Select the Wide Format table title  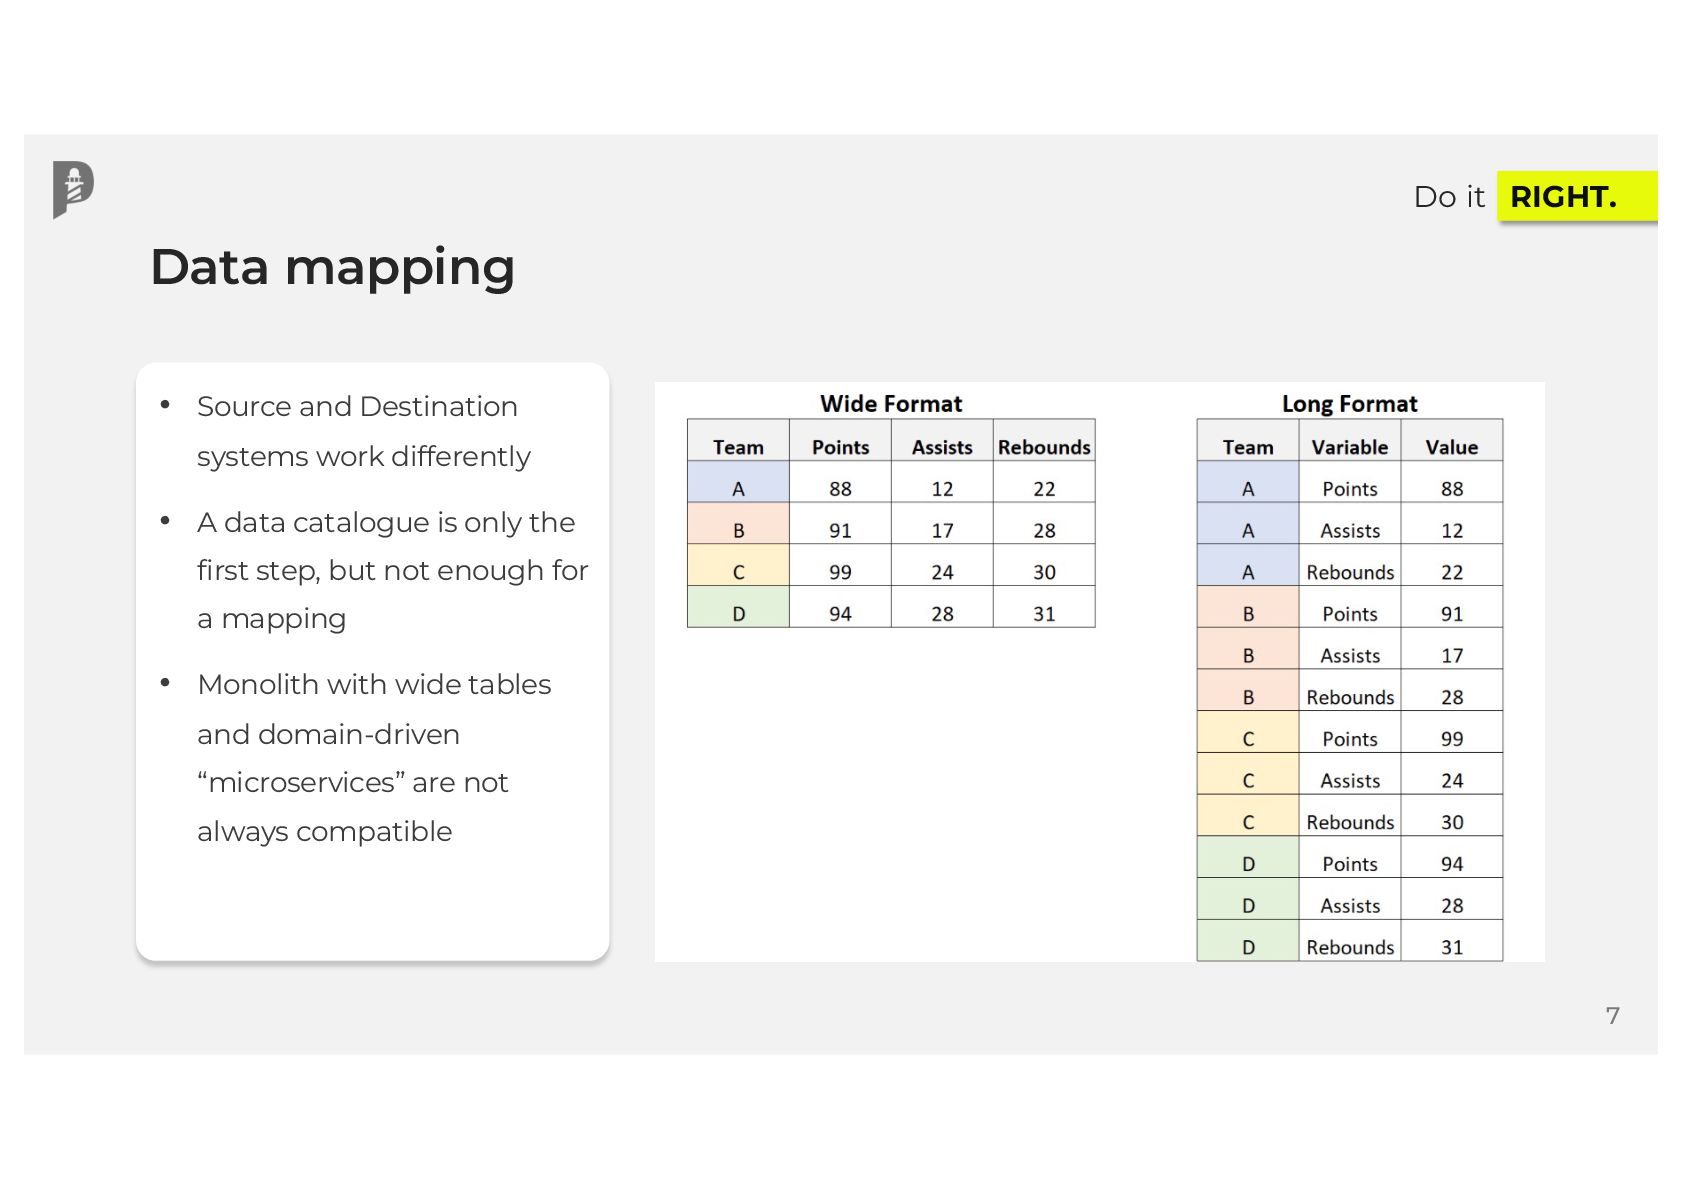[x=890, y=404]
